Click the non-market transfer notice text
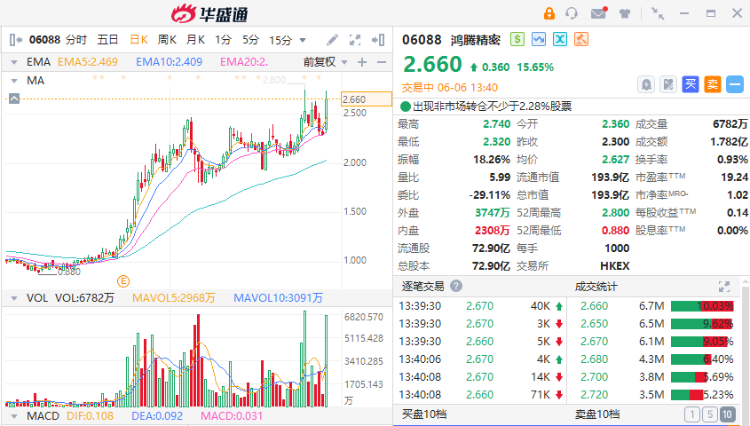Viewport: 750px width, 426px height. pos(492,106)
